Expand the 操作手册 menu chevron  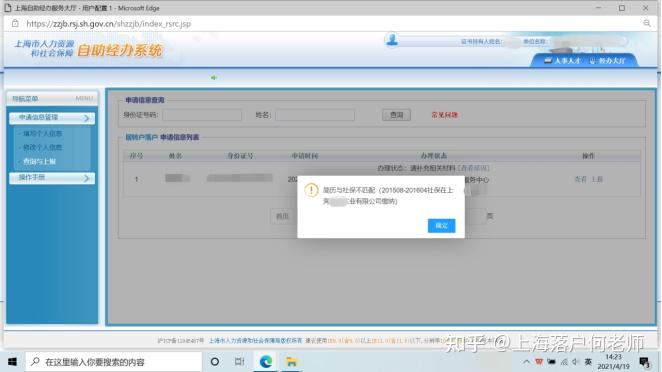tap(87, 178)
